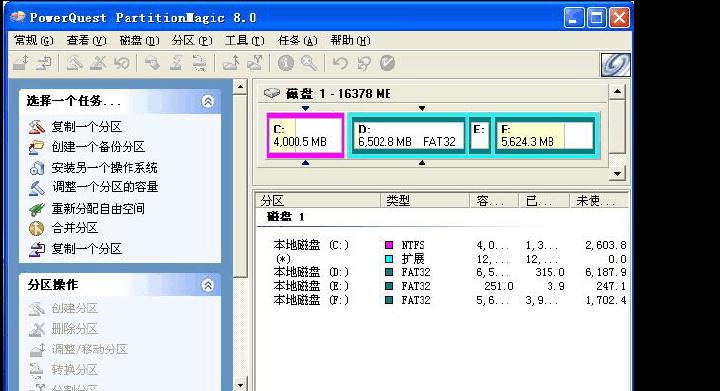Open the 分区(P) menu
Screen dimensions: 720x391
[x=192, y=40]
